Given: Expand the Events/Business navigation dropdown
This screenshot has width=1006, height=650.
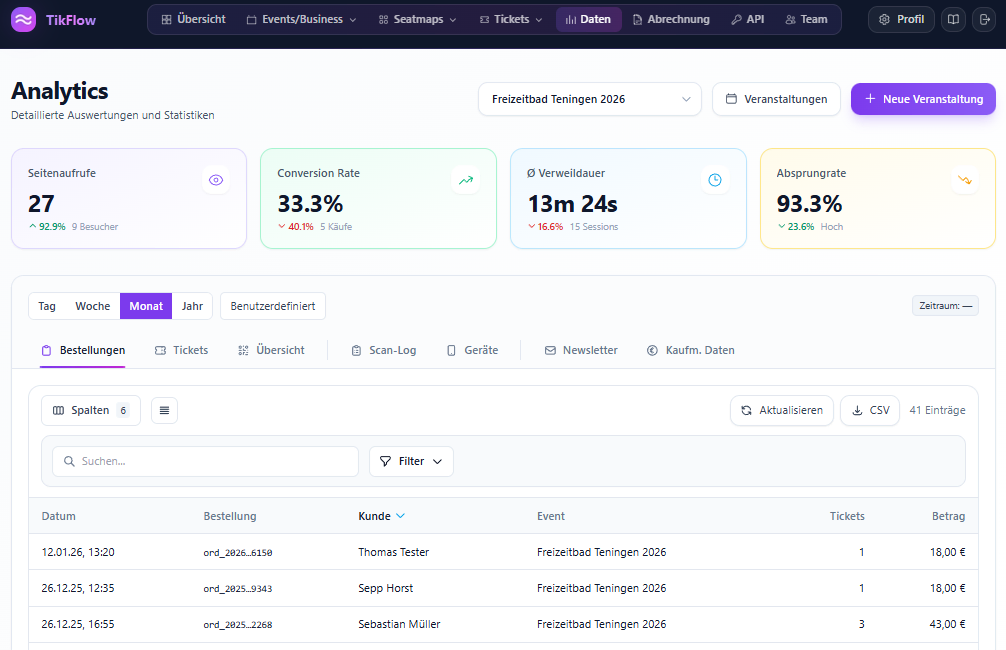Looking at the screenshot, I should point(300,18).
